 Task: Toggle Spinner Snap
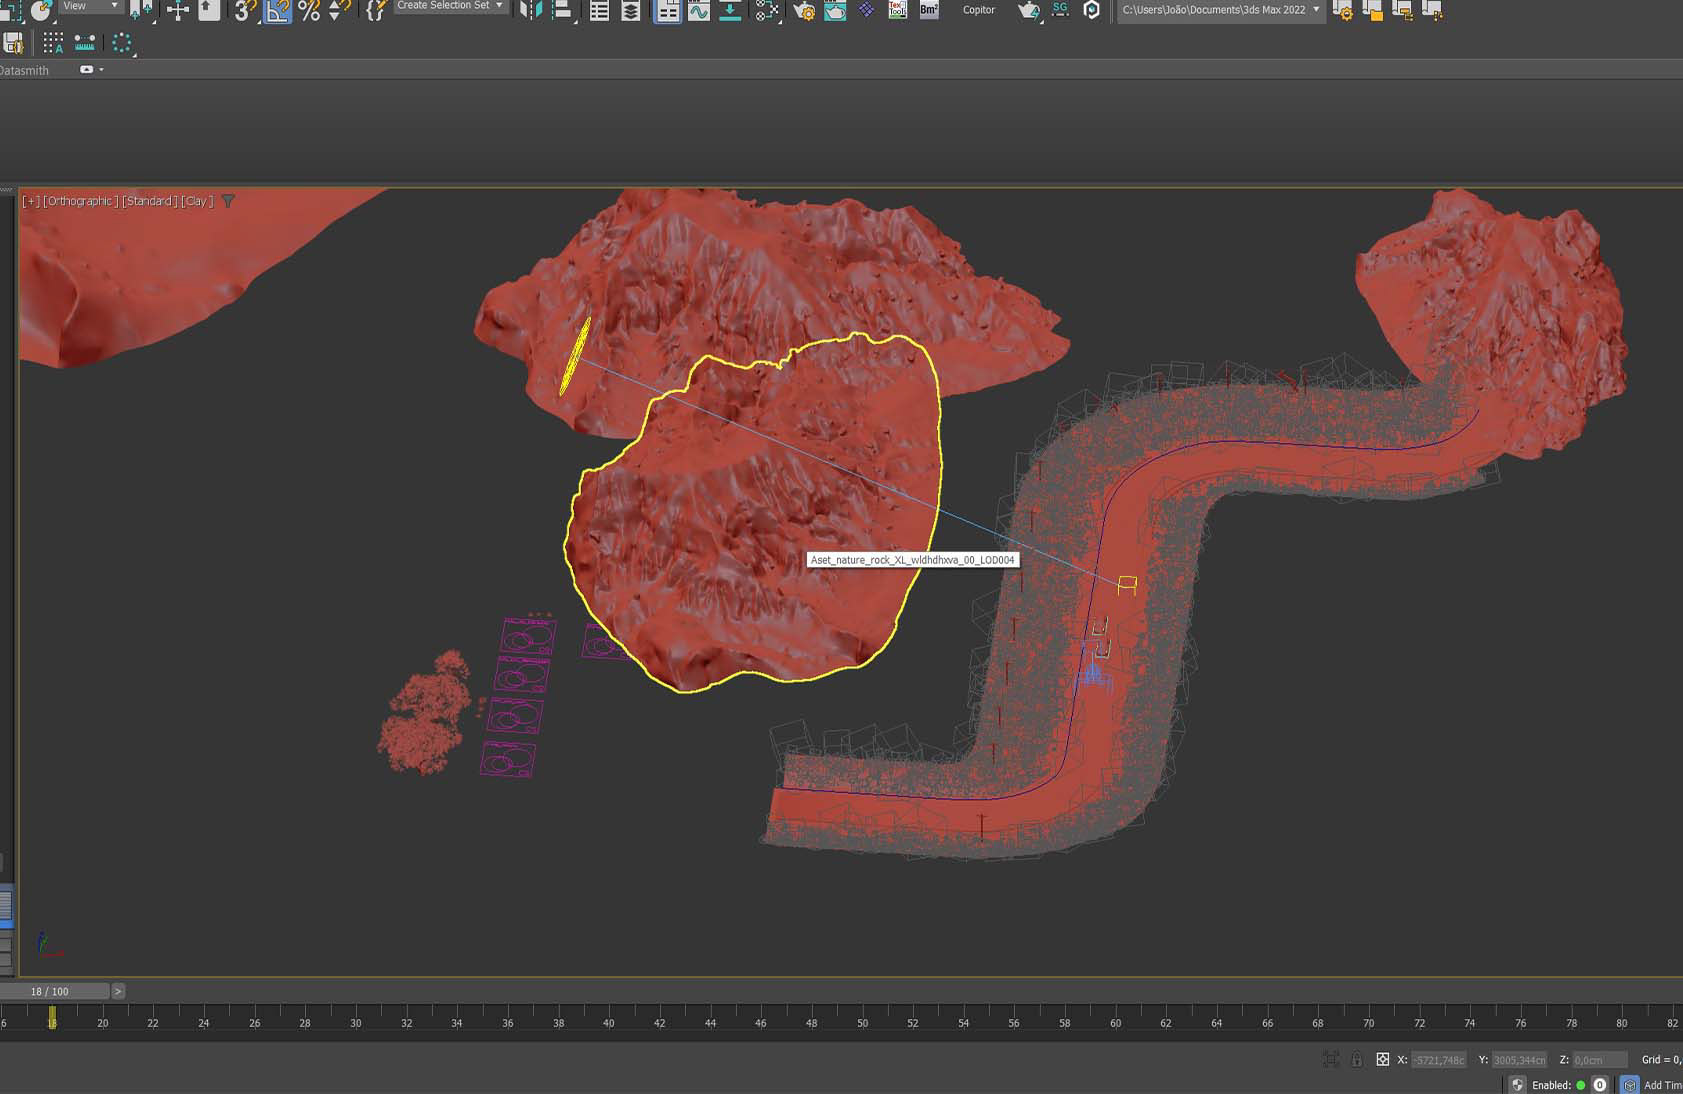coord(339,10)
